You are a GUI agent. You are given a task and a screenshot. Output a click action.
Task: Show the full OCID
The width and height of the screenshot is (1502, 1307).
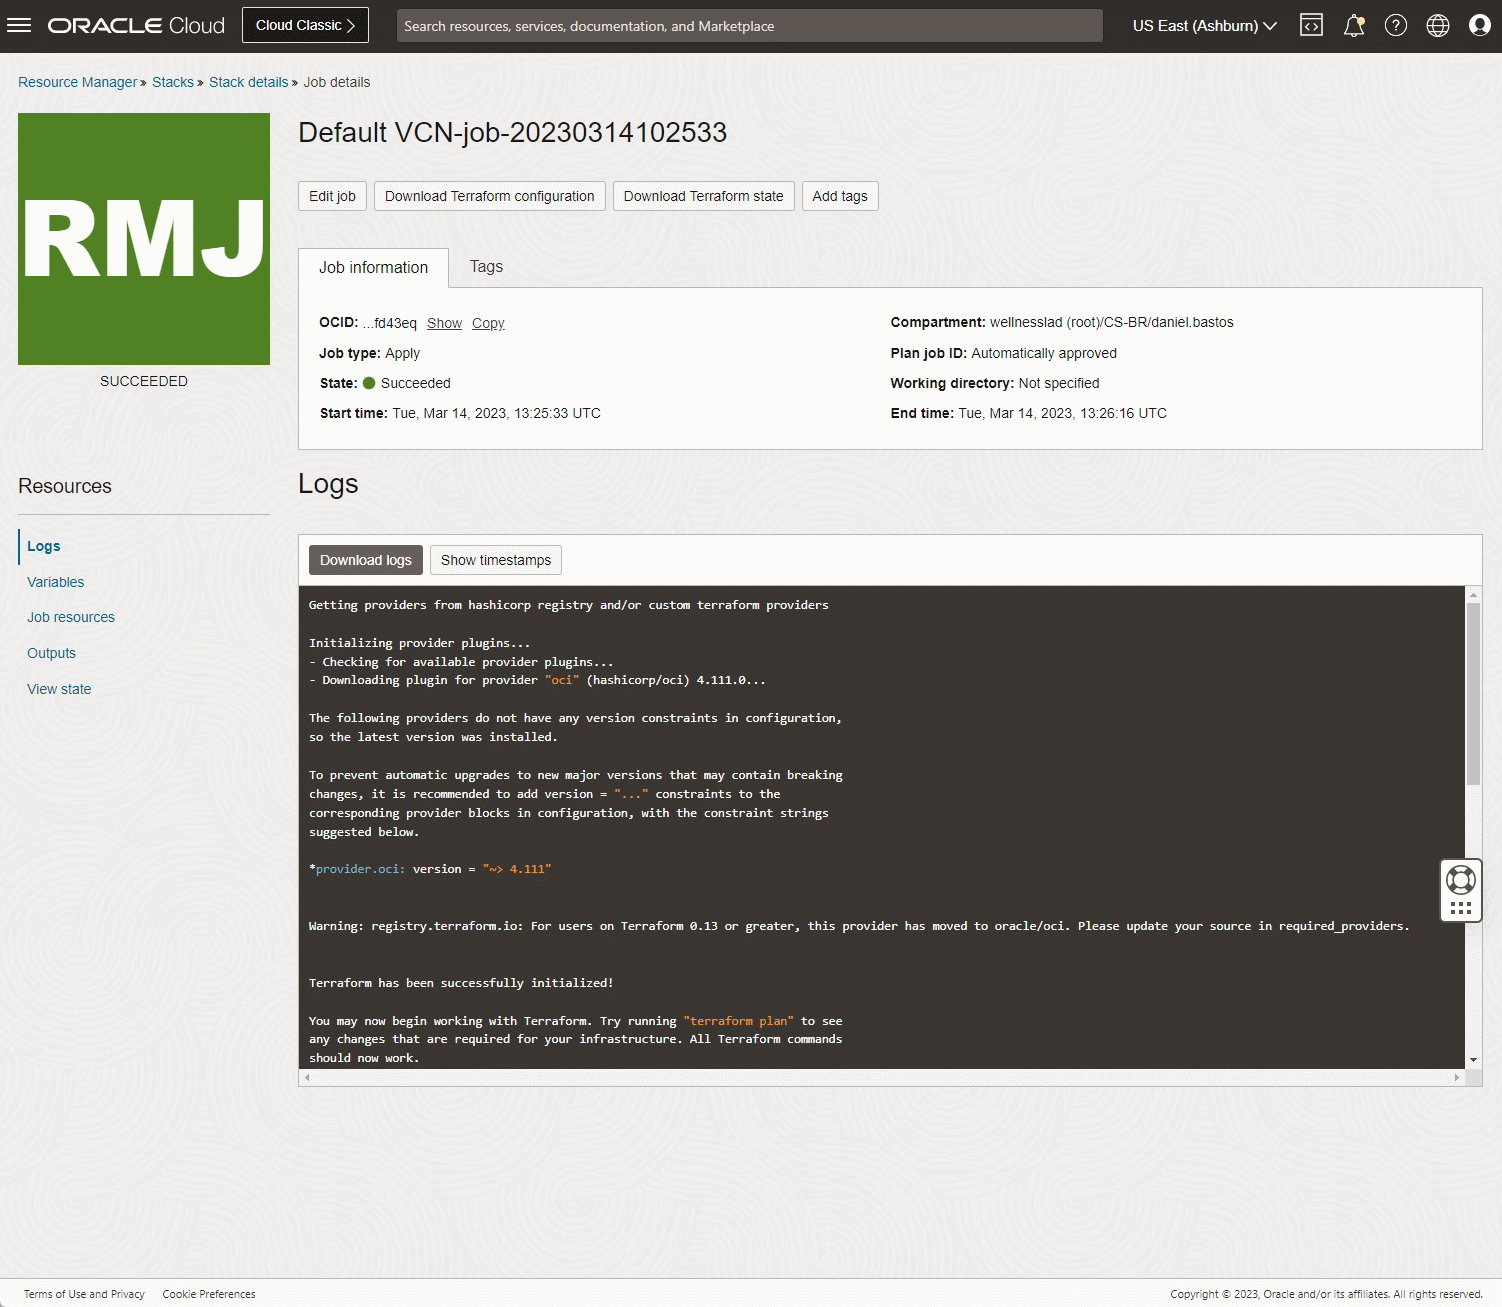coord(444,323)
